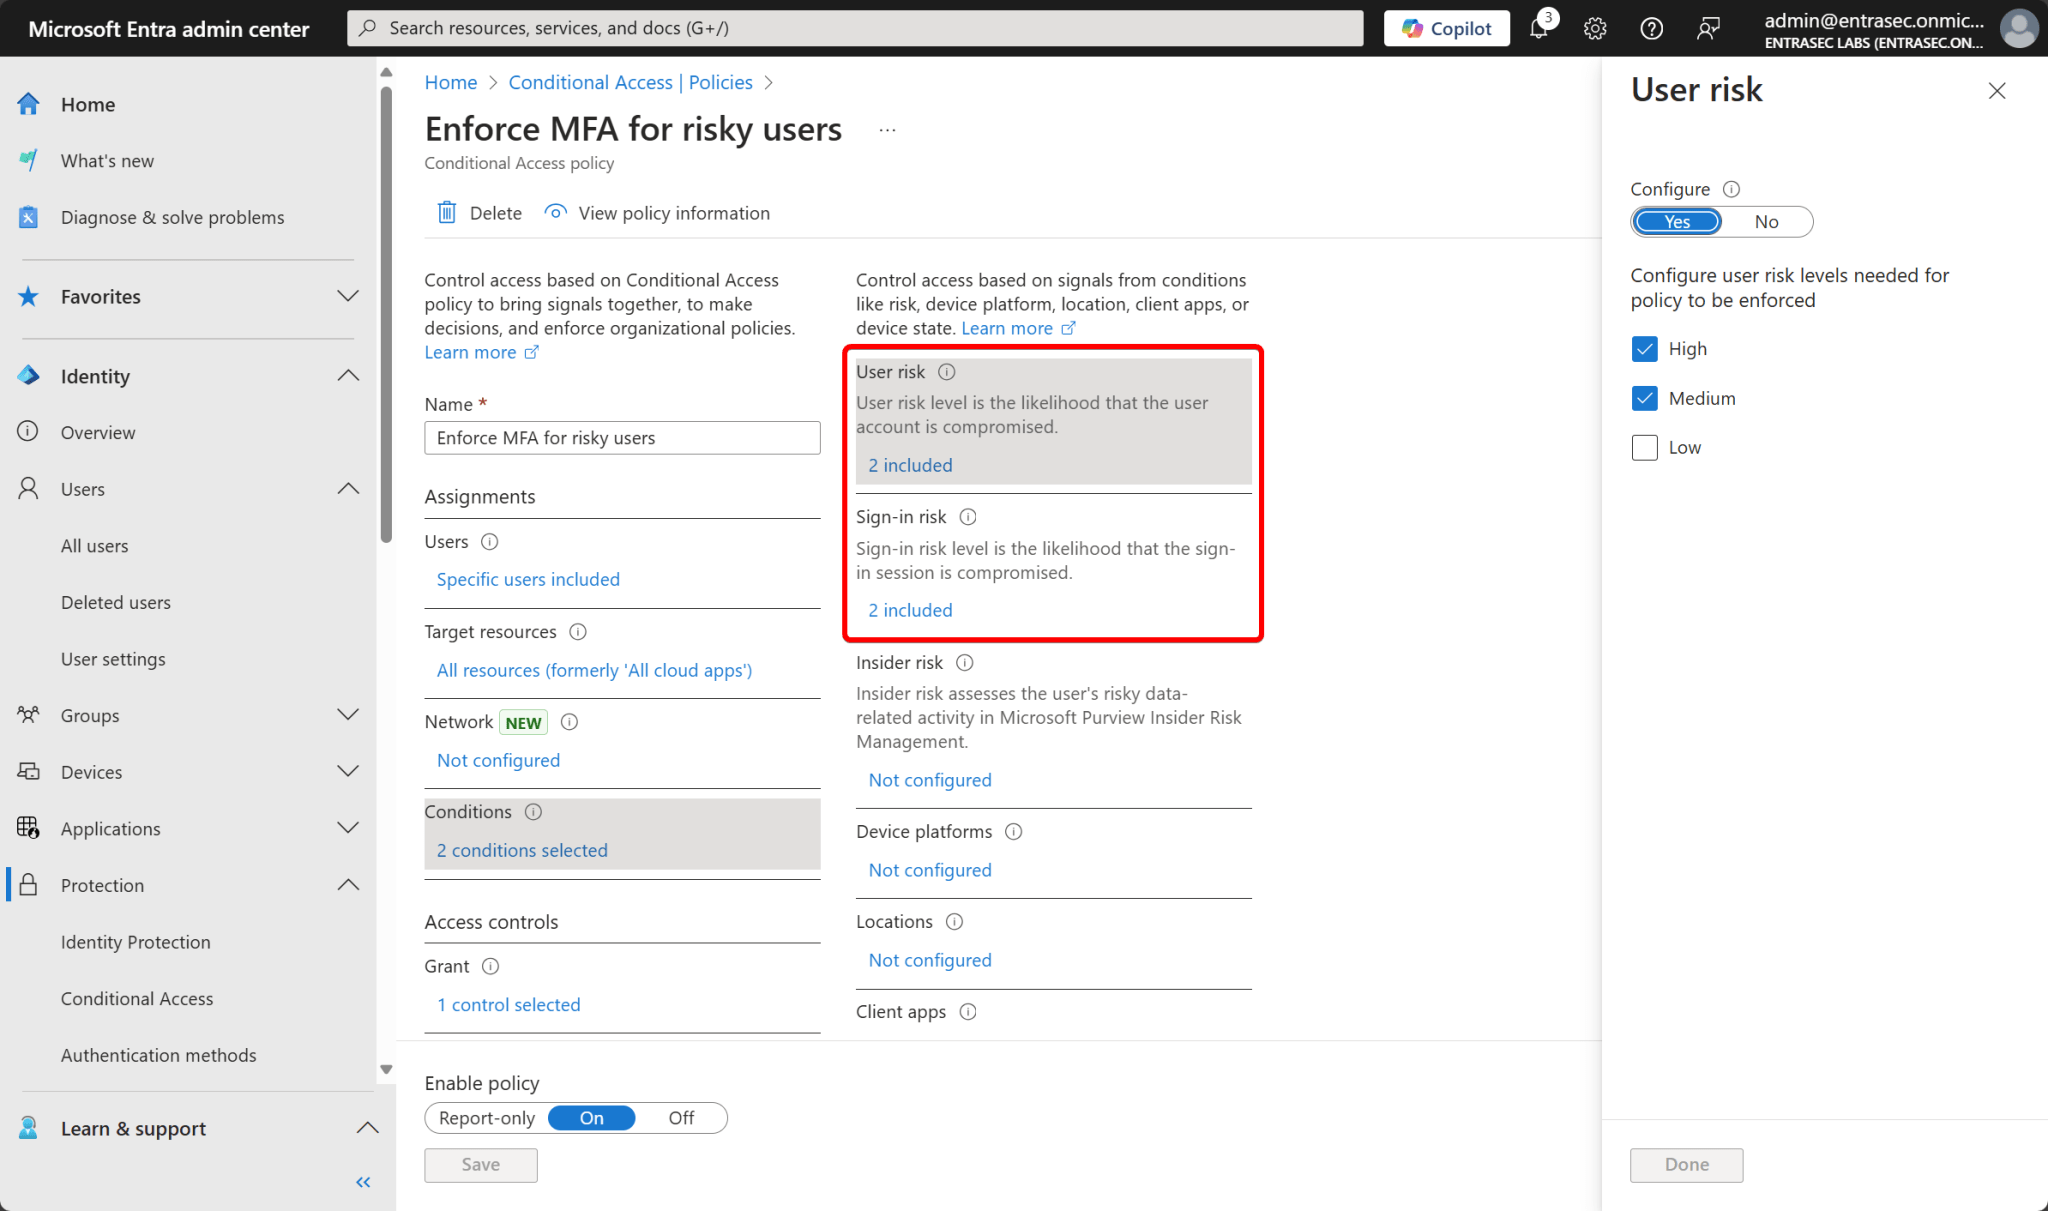The height and width of the screenshot is (1211, 2048).
Task: Click the Save button
Action: tap(480, 1165)
